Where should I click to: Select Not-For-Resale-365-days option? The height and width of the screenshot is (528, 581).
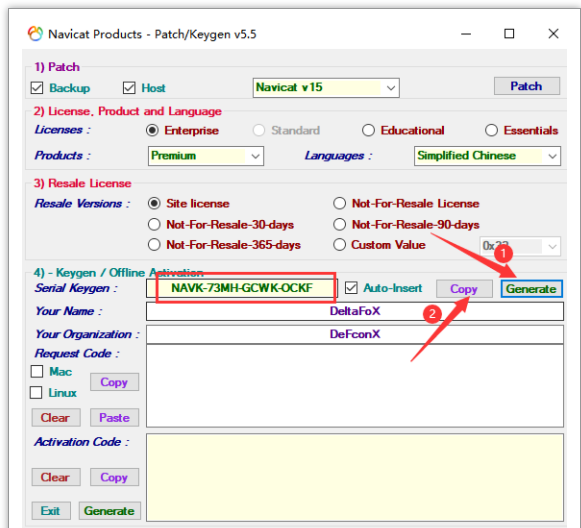click(154, 245)
